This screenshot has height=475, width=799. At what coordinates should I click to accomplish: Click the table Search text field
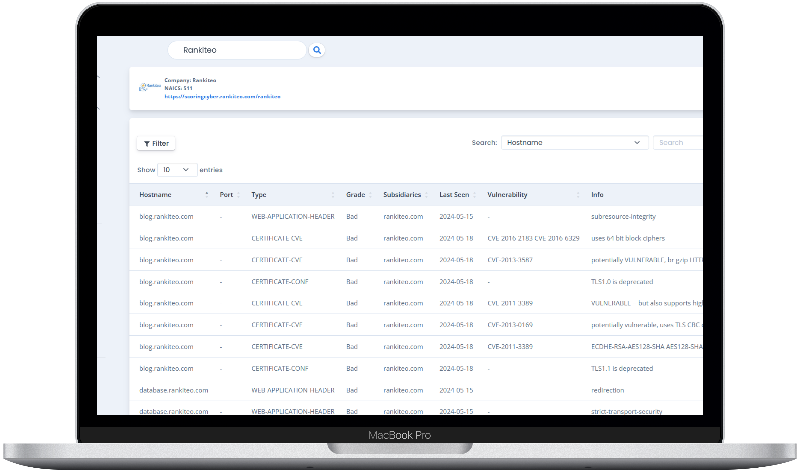click(678, 143)
